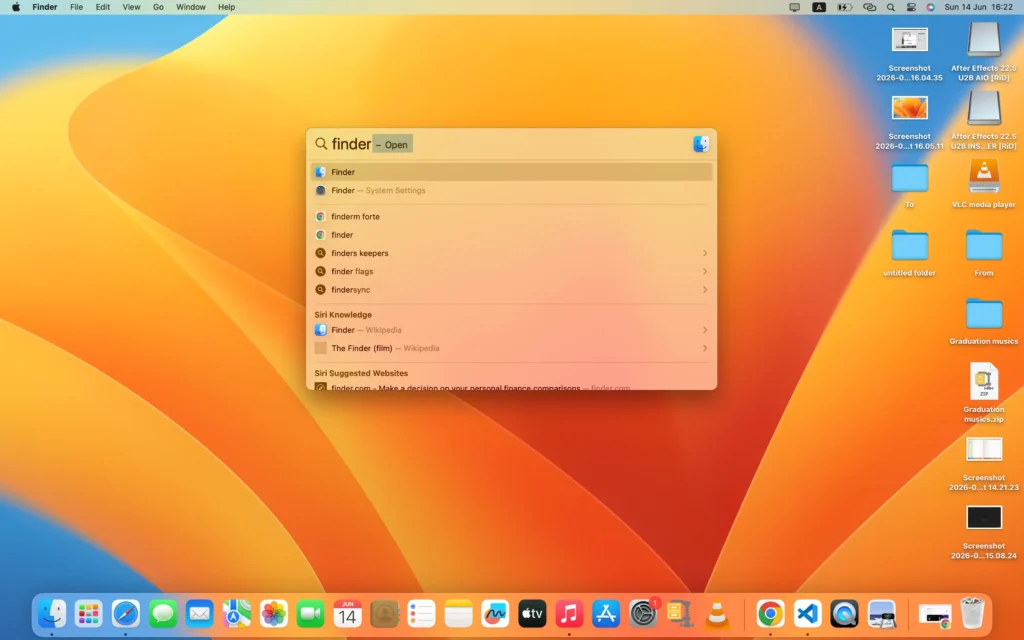Open Notes app in the Dock
The height and width of the screenshot is (640, 1024).
coord(458,614)
